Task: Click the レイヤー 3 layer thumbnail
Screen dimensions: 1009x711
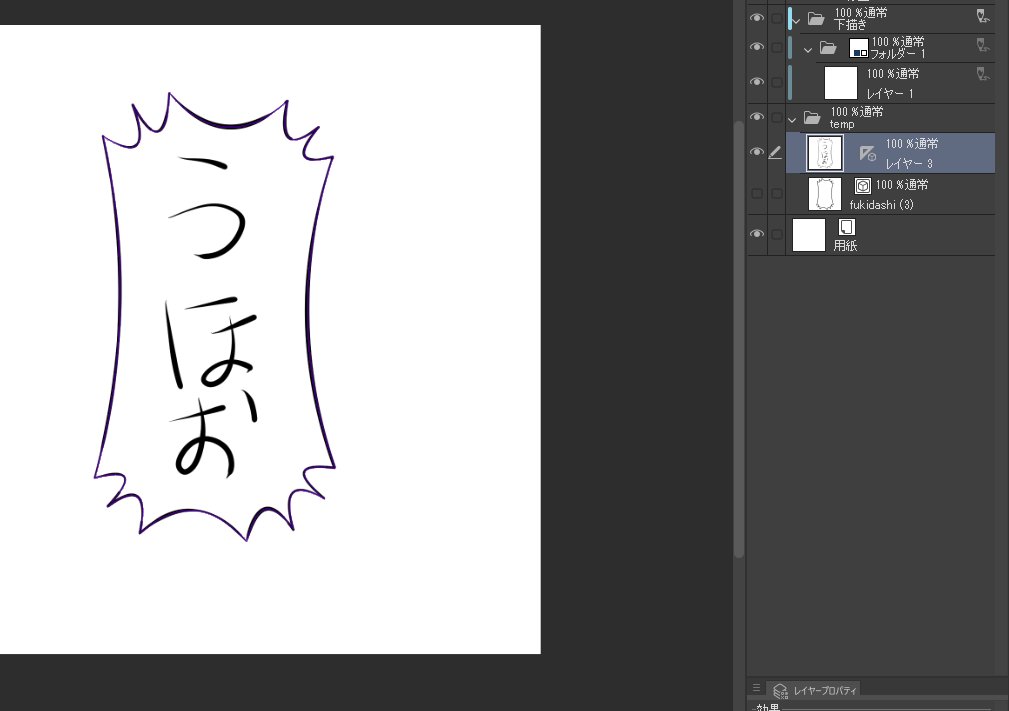Action: tap(825, 153)
